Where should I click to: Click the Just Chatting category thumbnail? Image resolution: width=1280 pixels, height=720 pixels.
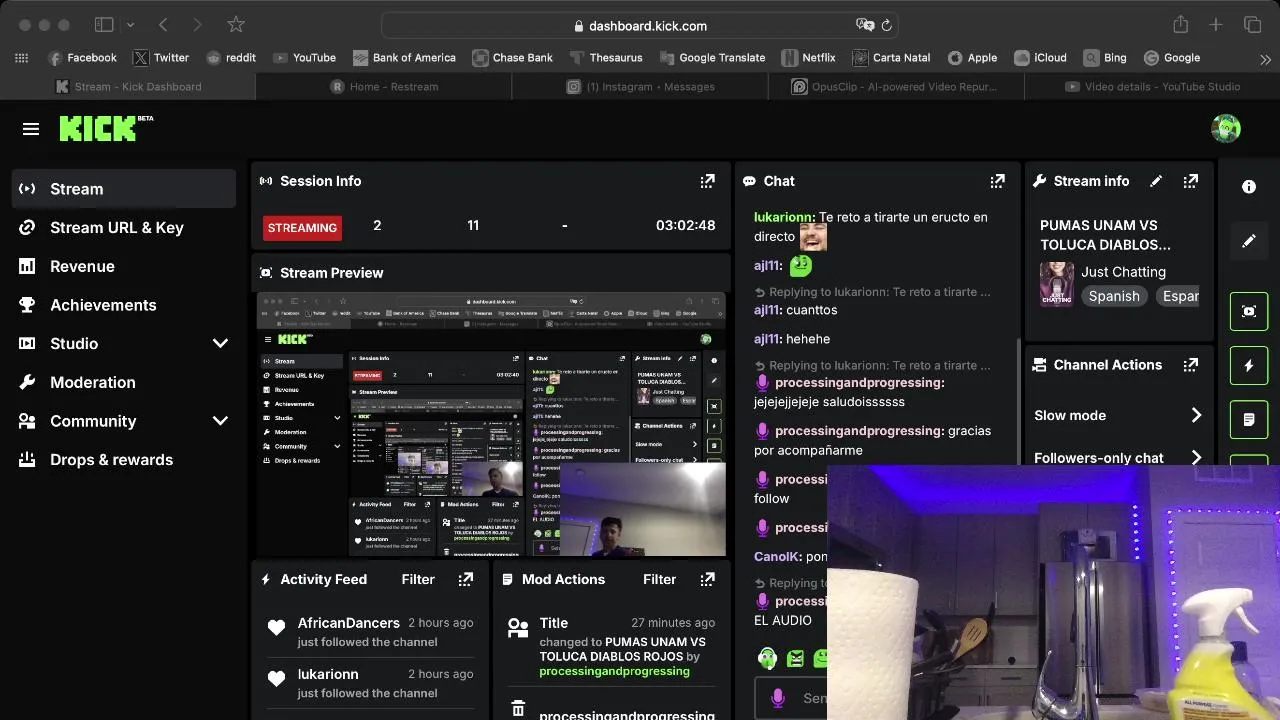point(1057,284)
